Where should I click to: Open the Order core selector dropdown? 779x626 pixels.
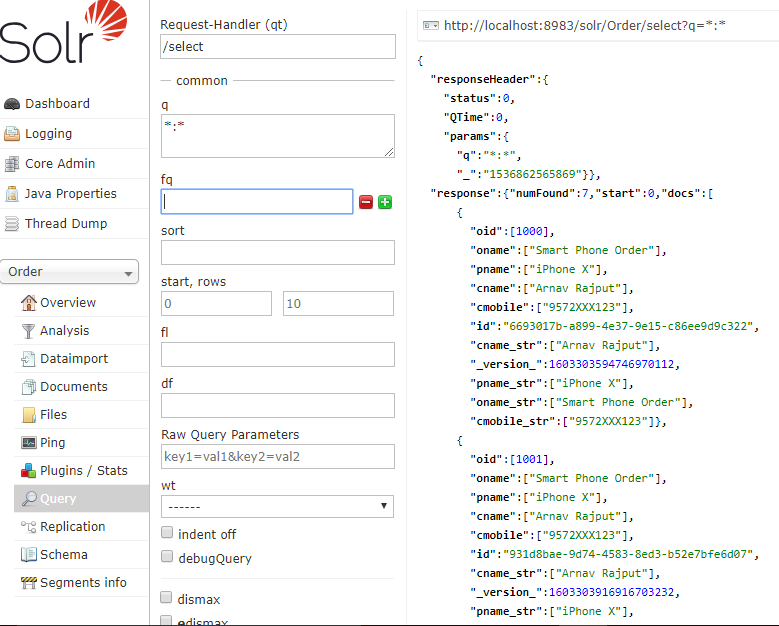click(x=70, y=272)
